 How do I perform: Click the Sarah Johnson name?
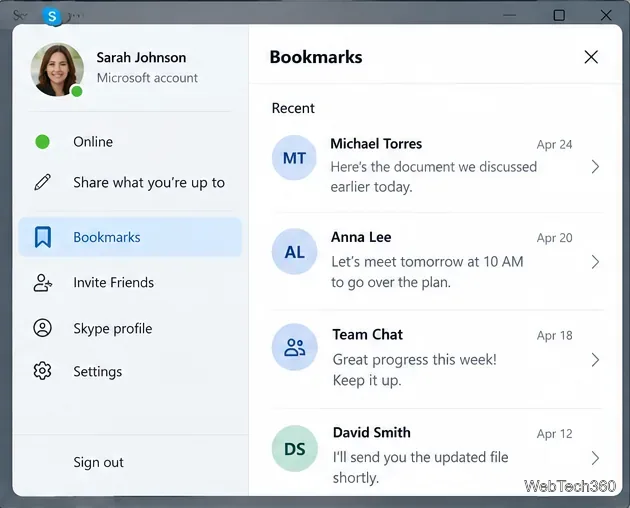(x=141, y=57)
